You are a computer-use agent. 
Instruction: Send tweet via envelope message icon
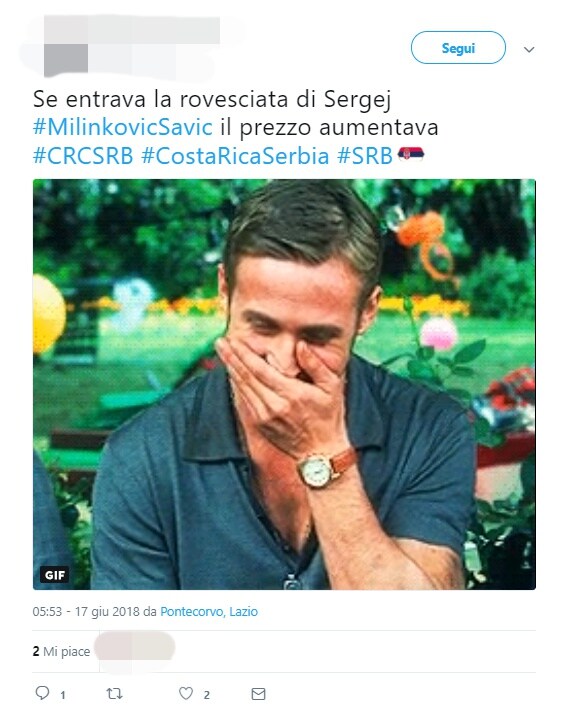(258, 694)
